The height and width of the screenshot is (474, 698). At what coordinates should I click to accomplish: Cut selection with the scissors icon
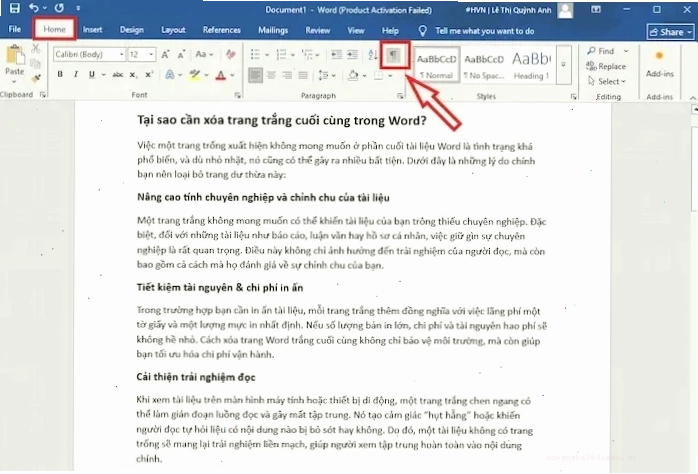coord(36,49)
